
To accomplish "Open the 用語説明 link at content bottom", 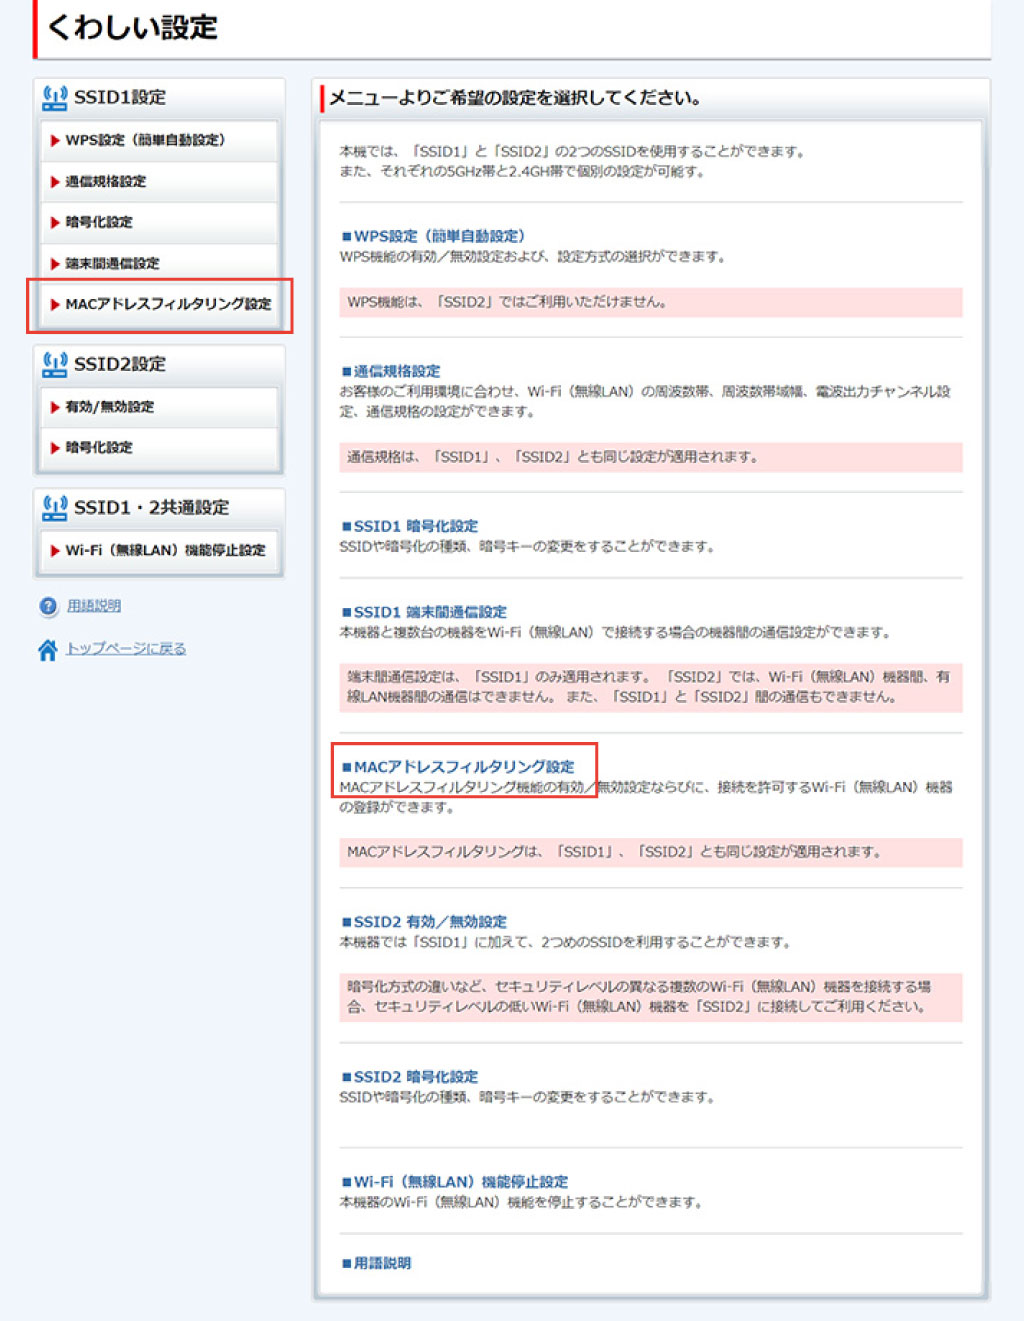I will [382, 1263].
